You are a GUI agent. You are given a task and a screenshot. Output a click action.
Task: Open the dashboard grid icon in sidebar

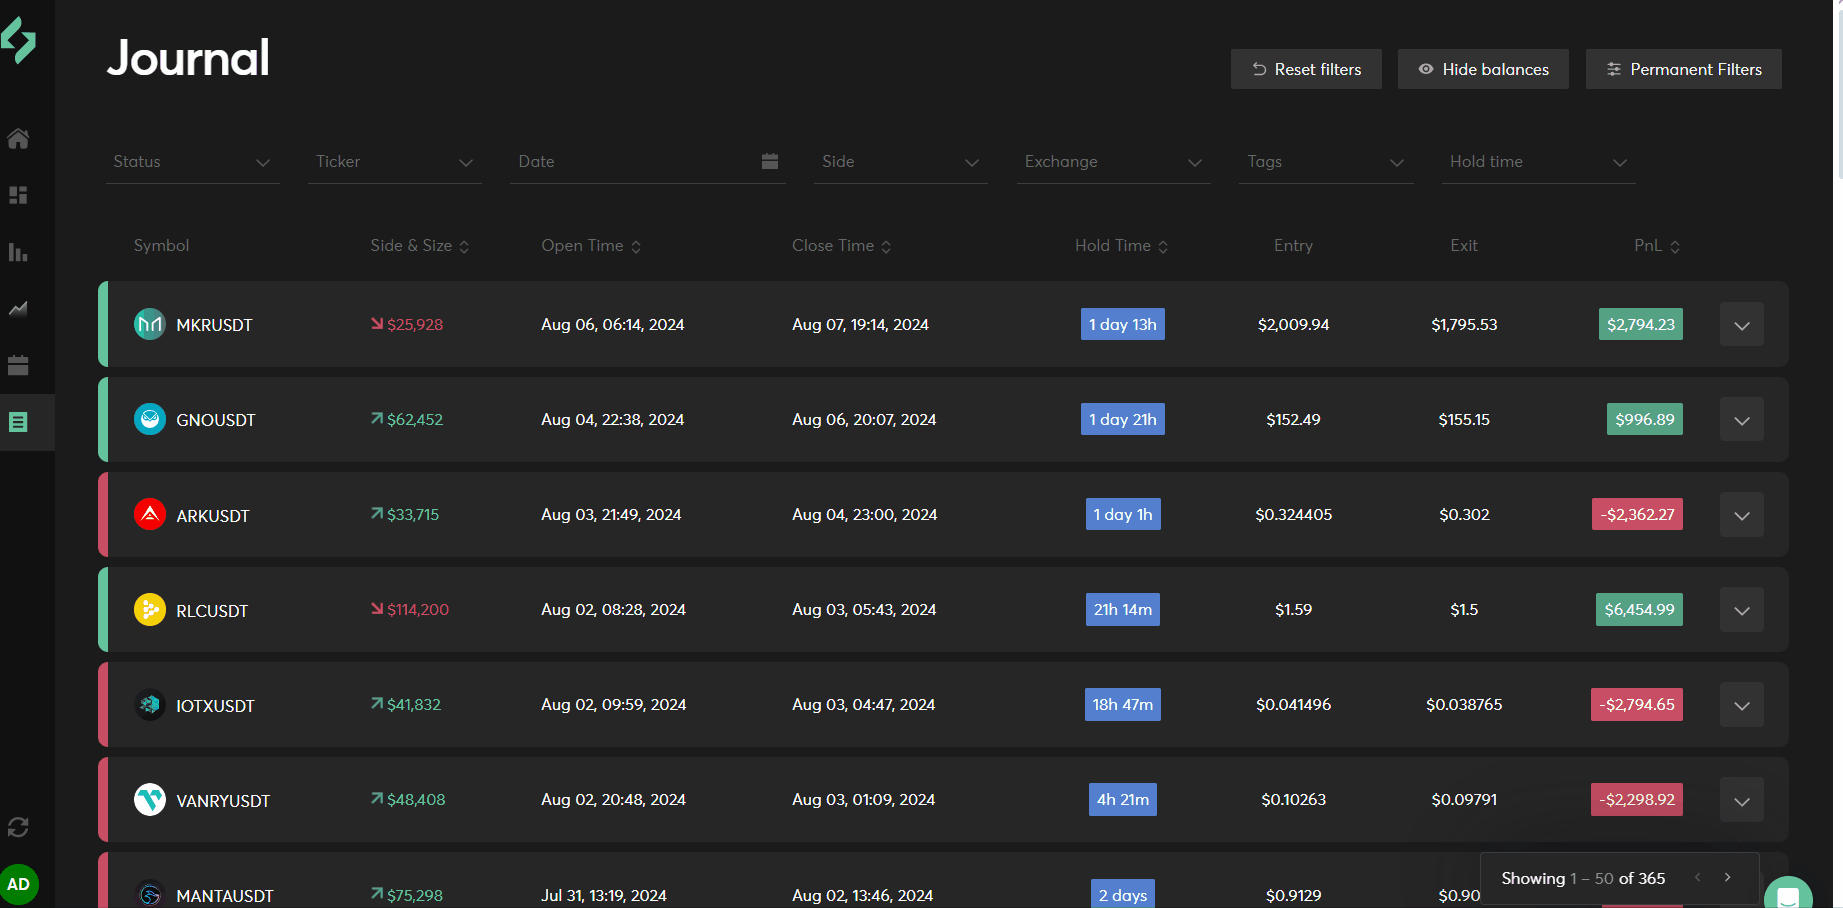[18, 195]
